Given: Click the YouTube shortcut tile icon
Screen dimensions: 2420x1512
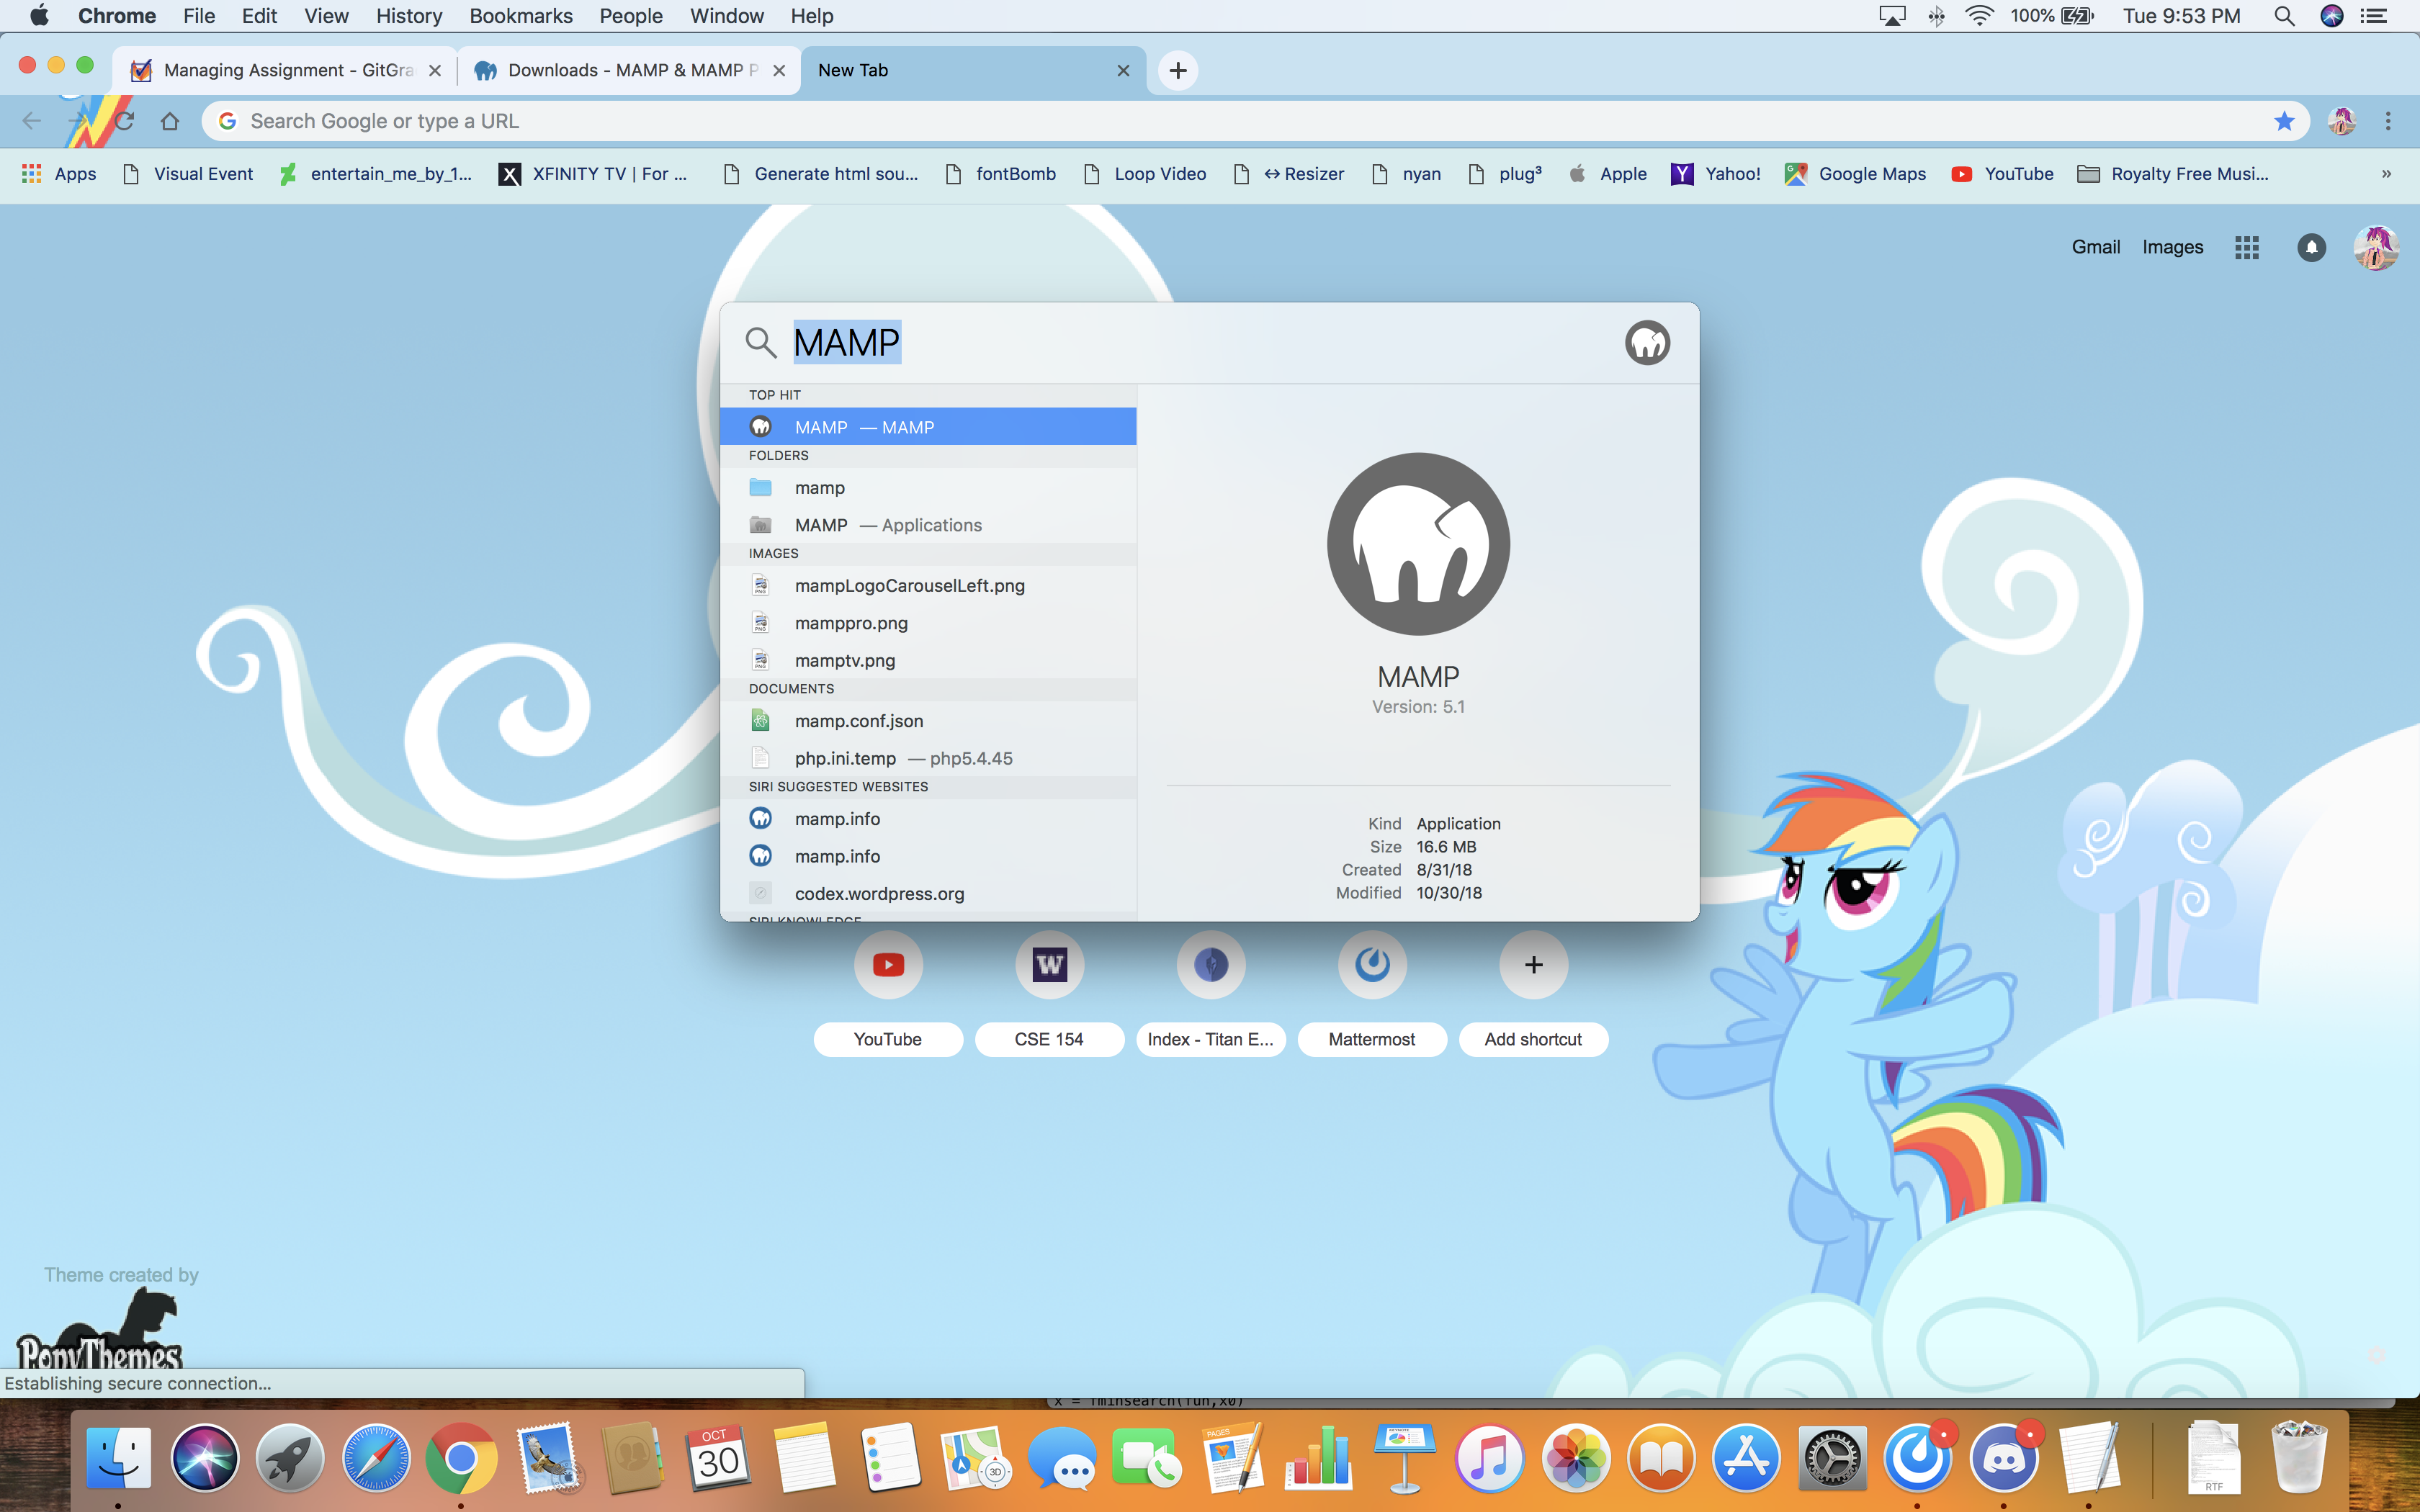Looking at the screenshot, I should (888, 965).
